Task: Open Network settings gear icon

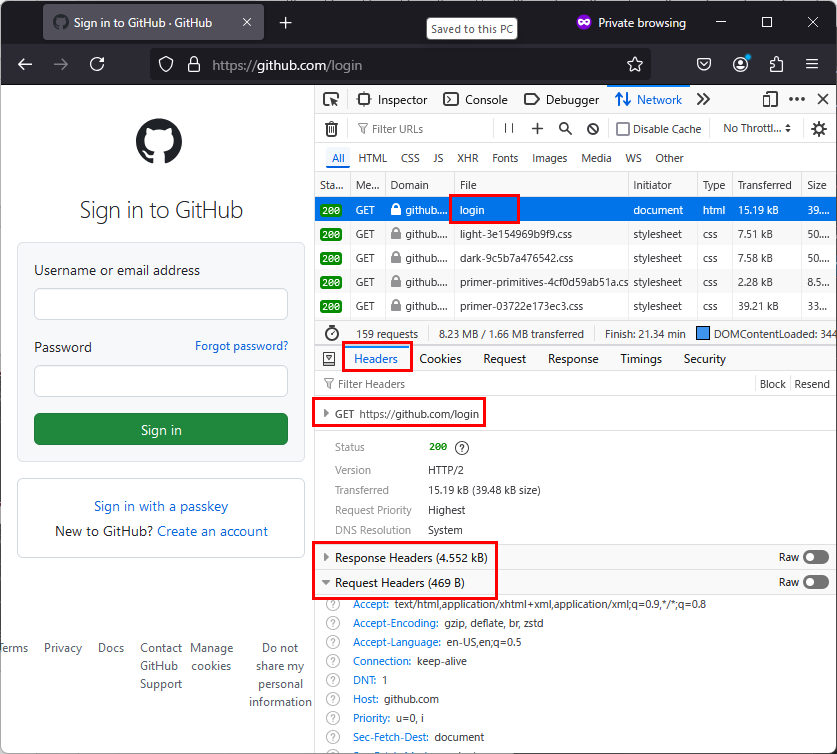Action: coord(818,129)
